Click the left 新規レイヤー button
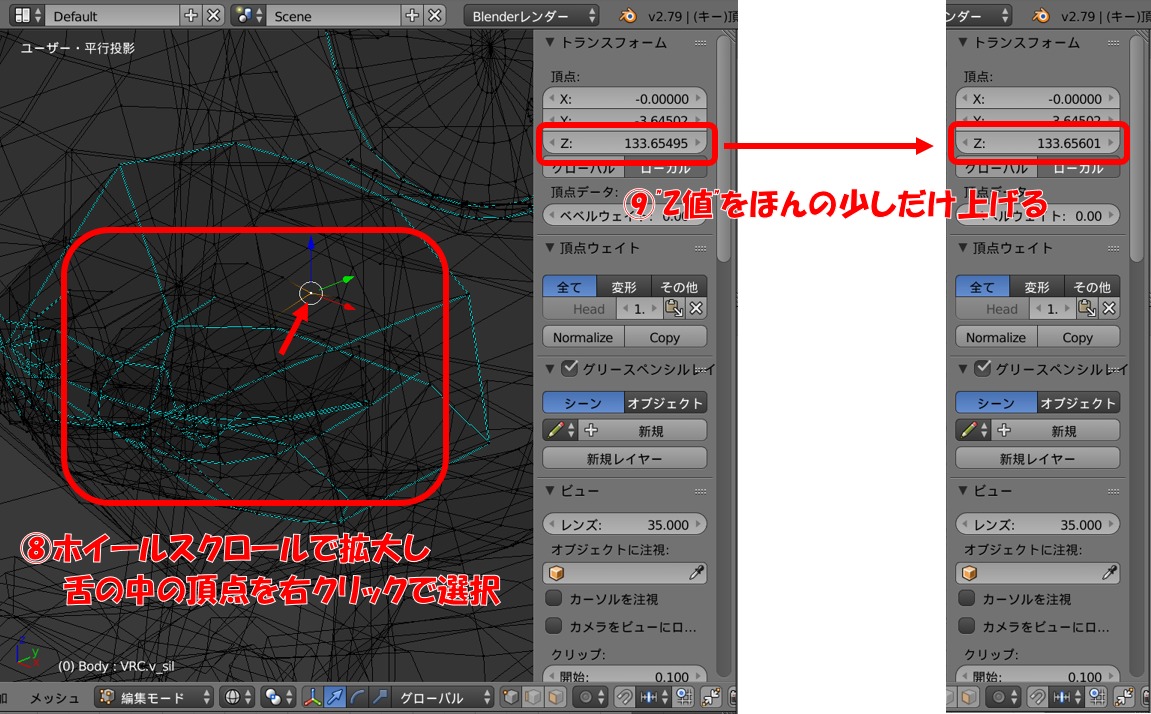The image size is (1151, 714). tap(624, 458)
